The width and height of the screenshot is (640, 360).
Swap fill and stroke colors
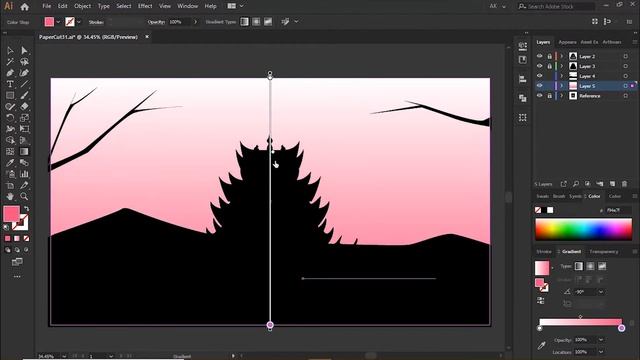click(x=27, y=209)
